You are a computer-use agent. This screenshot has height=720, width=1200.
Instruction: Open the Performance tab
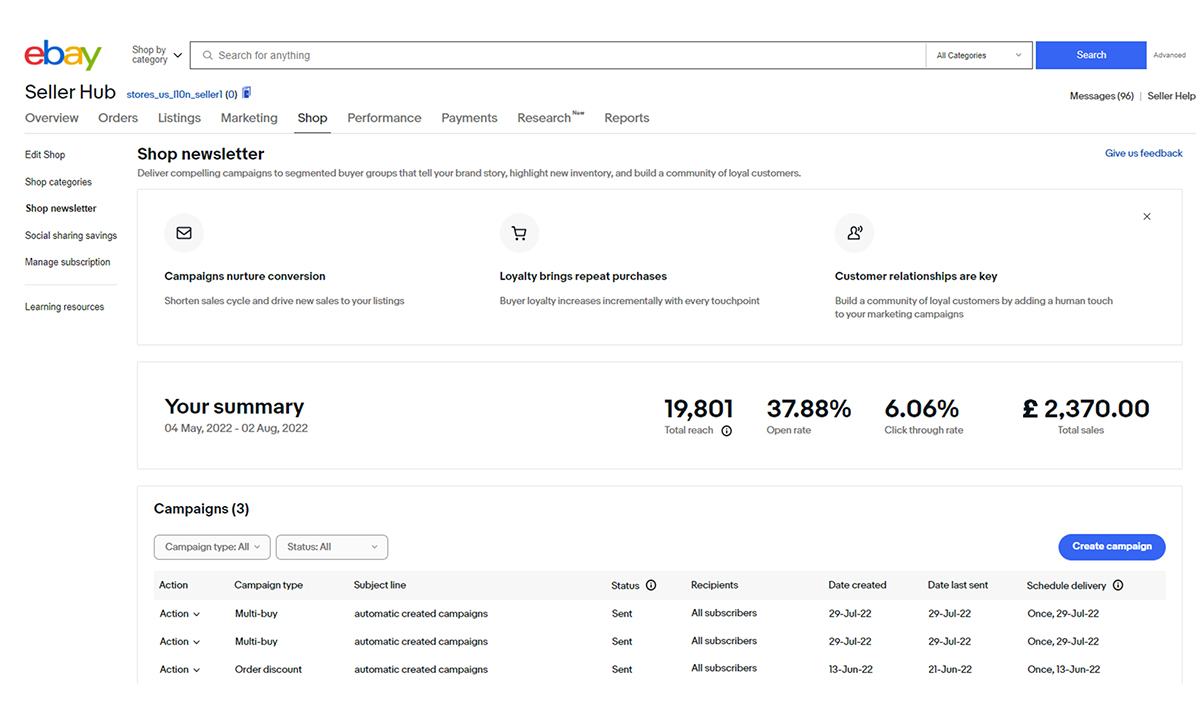pyautogui.click(x=384, y=118)
